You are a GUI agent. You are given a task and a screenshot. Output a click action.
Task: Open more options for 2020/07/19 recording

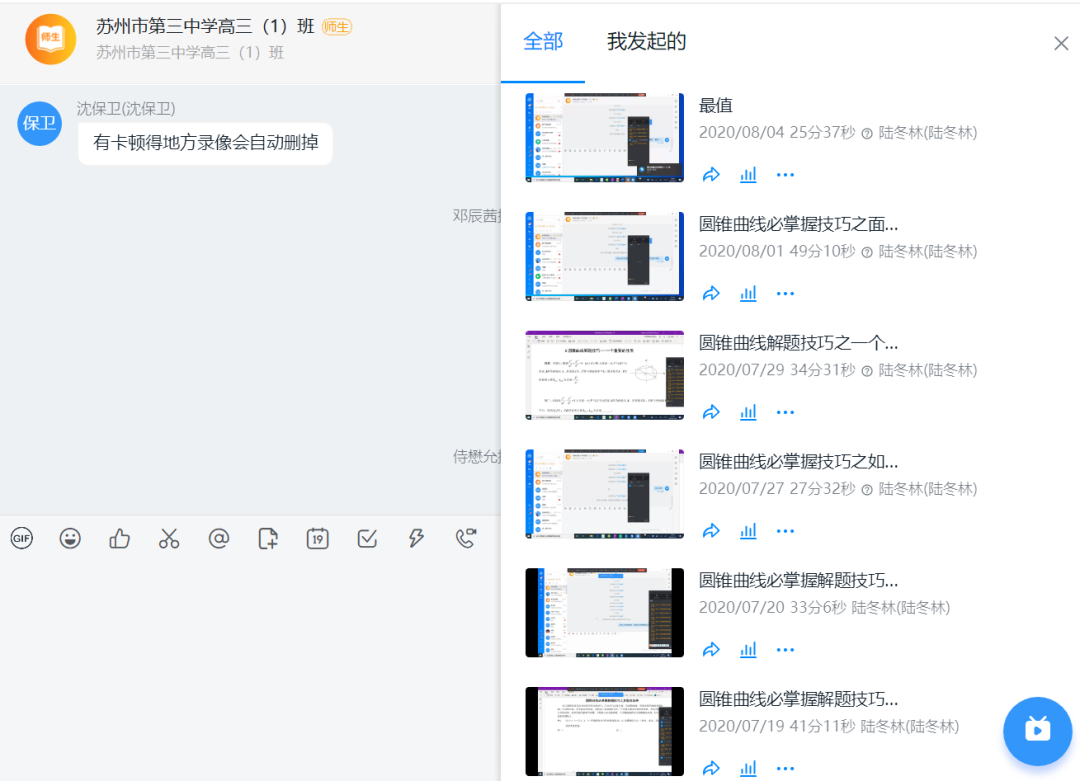click(785, 768)
